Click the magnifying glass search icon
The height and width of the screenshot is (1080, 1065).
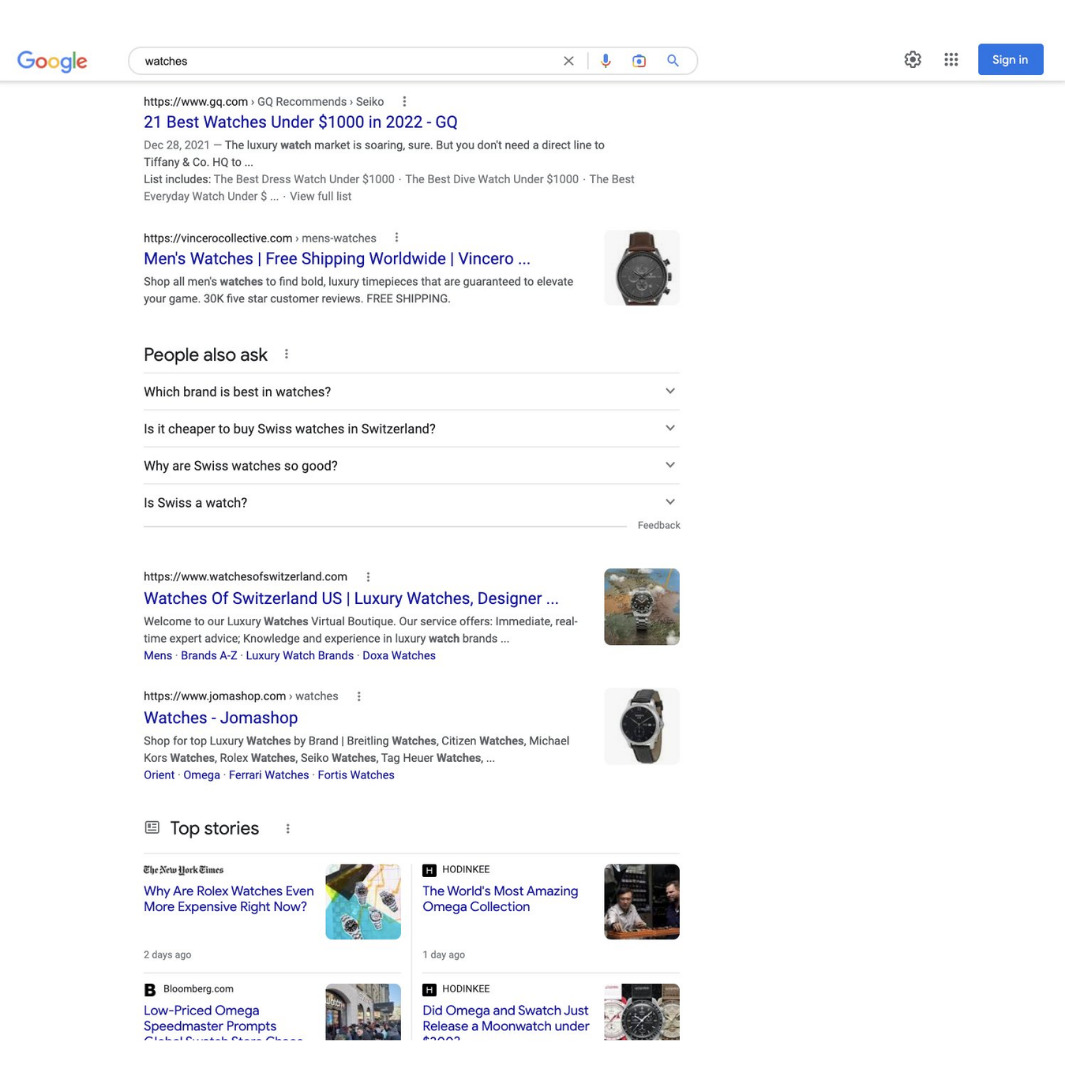pyautogui.click(x=673, y=61)
